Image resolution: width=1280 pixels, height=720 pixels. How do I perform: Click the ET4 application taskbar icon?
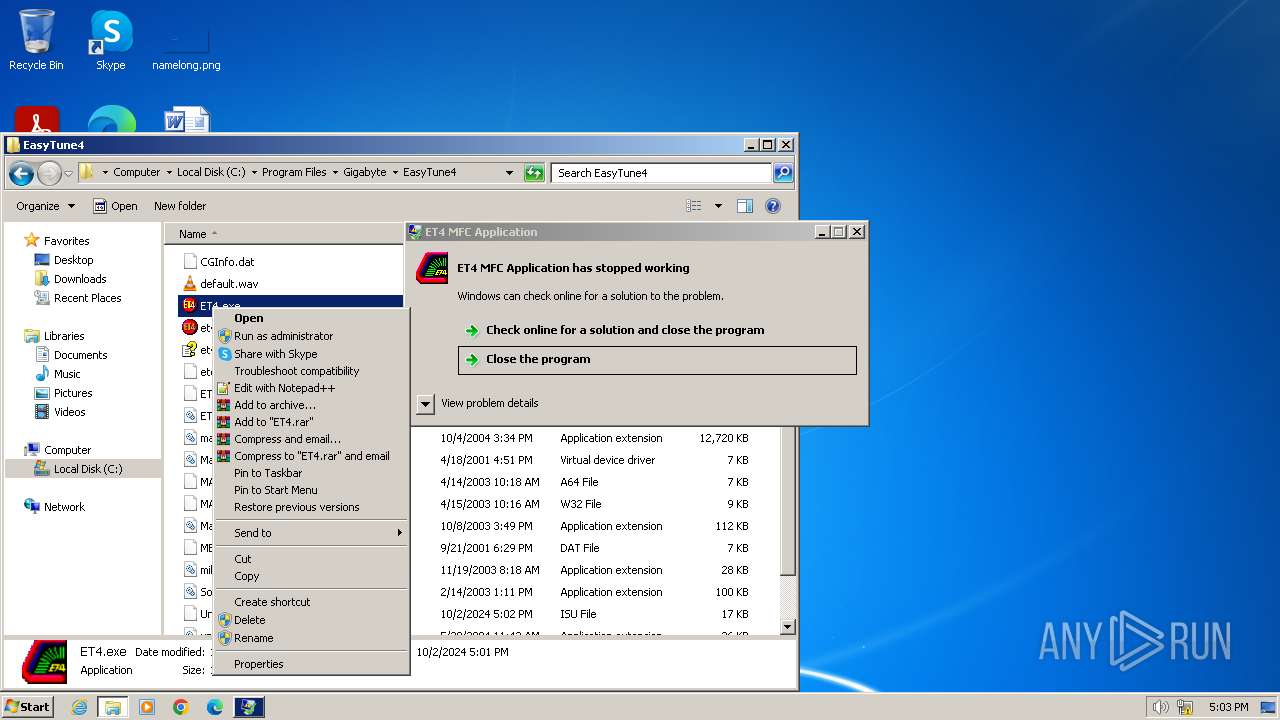tap(249, 707)
